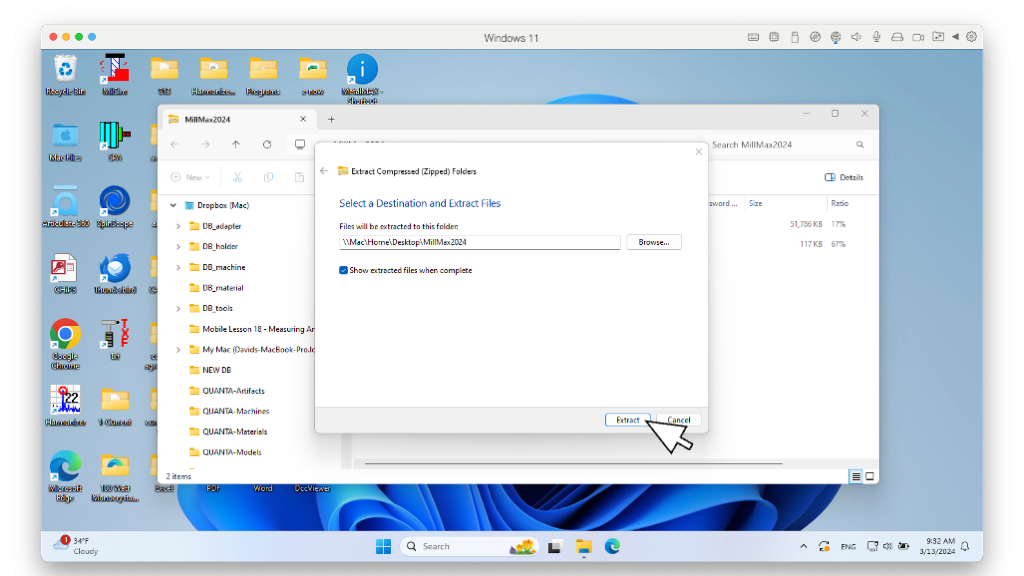Launch Thunderbird from the desktop
Image resolution: width=1024 pixels, height=576 pixels.
(x=115, y=274)
